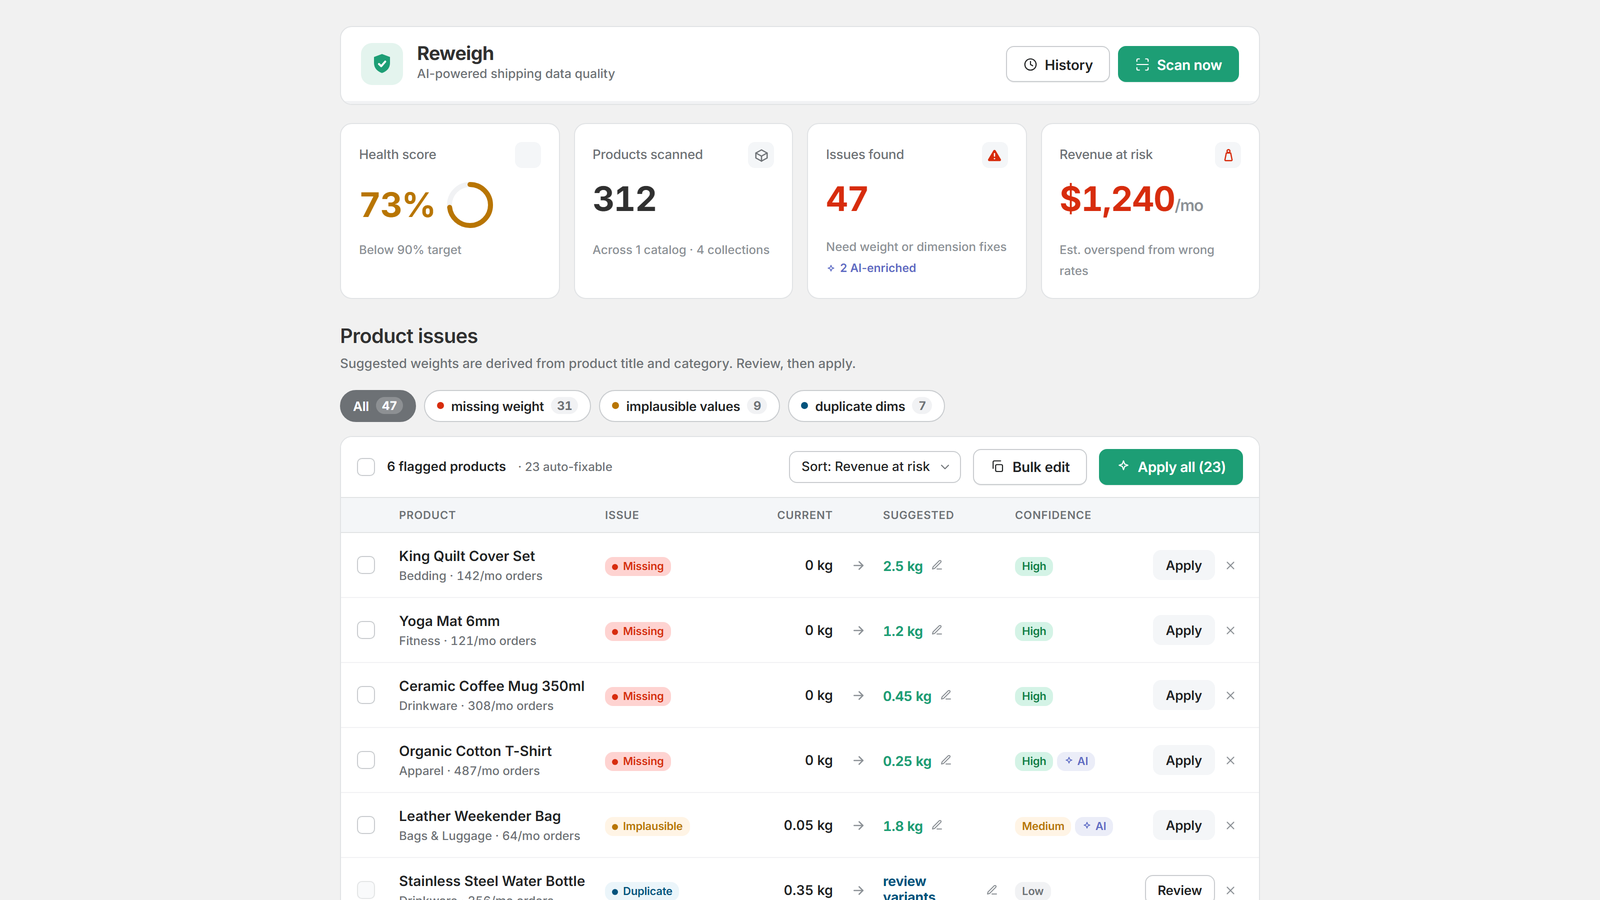Click the Products scanned box icon

[761, 155]
